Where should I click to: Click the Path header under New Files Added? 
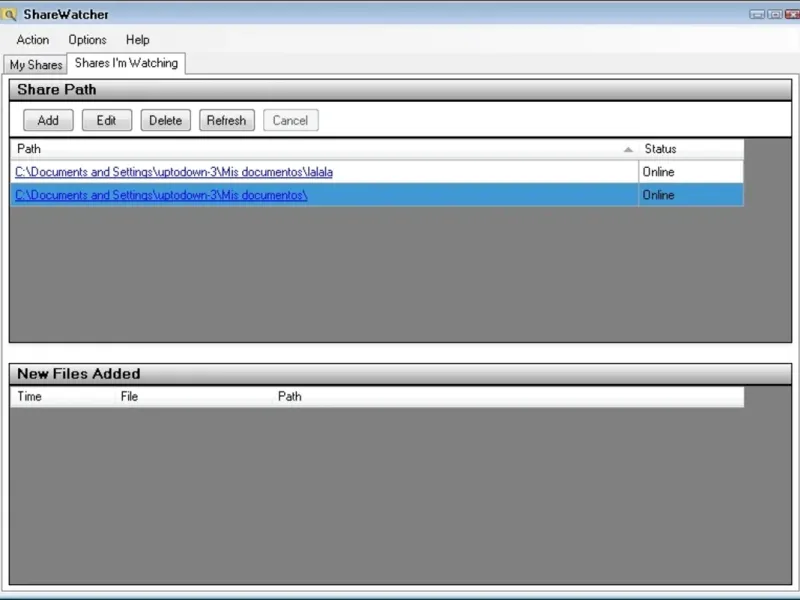tap(508, 396)
